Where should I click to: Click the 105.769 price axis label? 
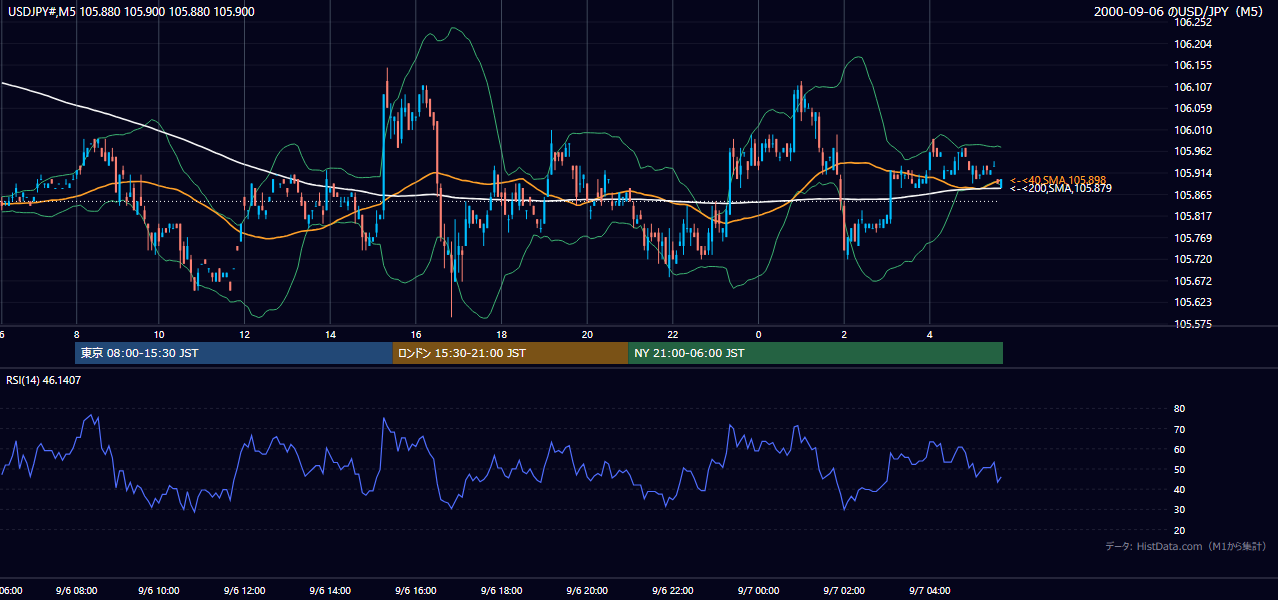pyautogui.click(x=1193, y=238)
